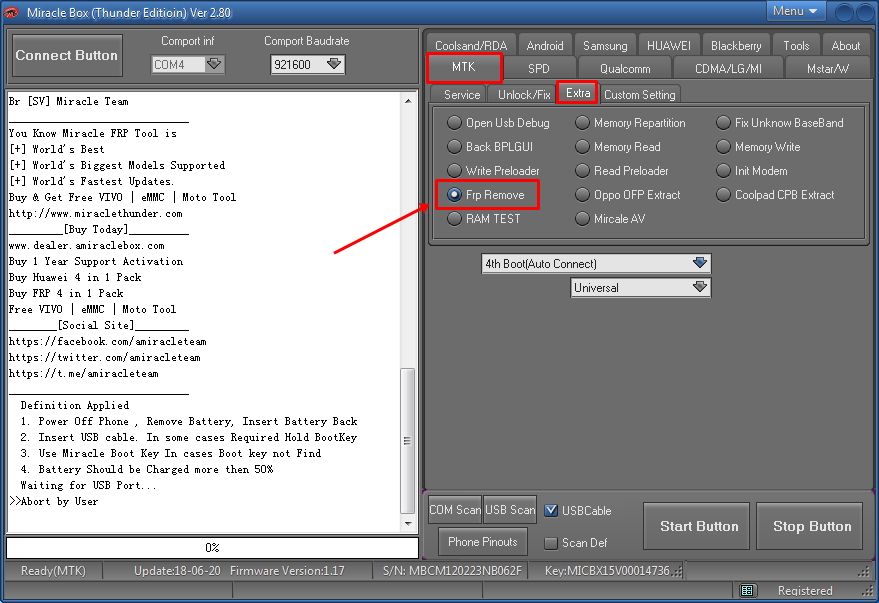This screenshot has height=603, width=879.
Task: Switch to the MTK tab
Action: point(464,67)
